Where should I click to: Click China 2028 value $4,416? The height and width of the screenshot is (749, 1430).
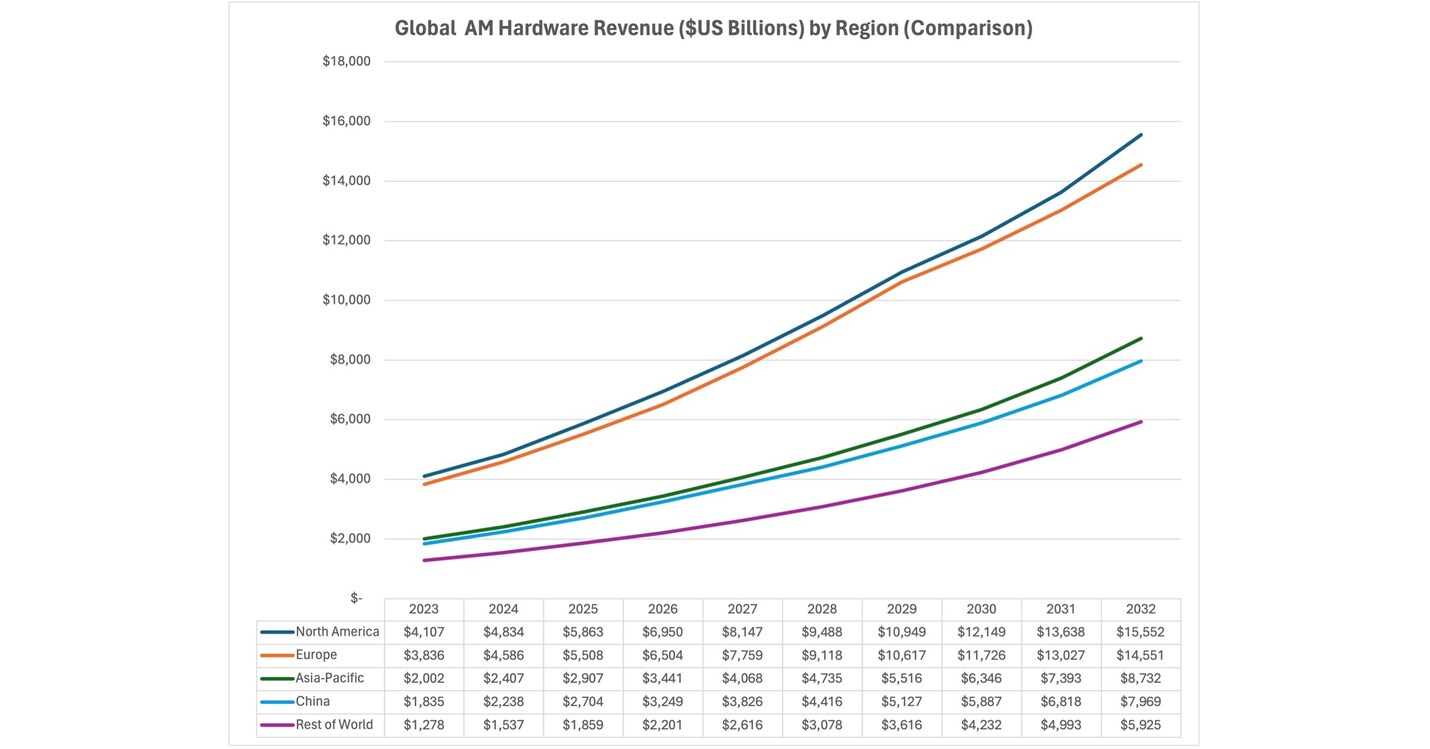click(822, 702)
